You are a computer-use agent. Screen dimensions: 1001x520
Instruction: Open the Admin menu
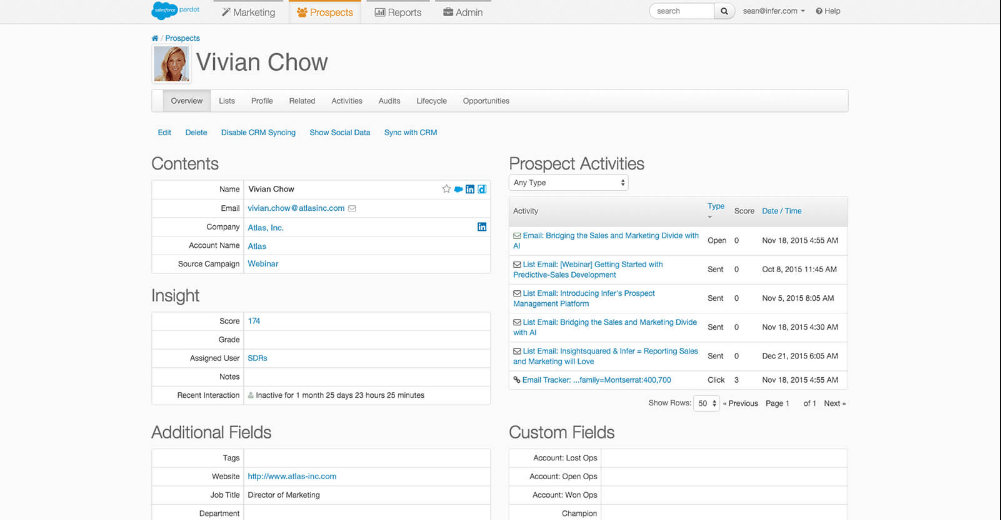463,12
